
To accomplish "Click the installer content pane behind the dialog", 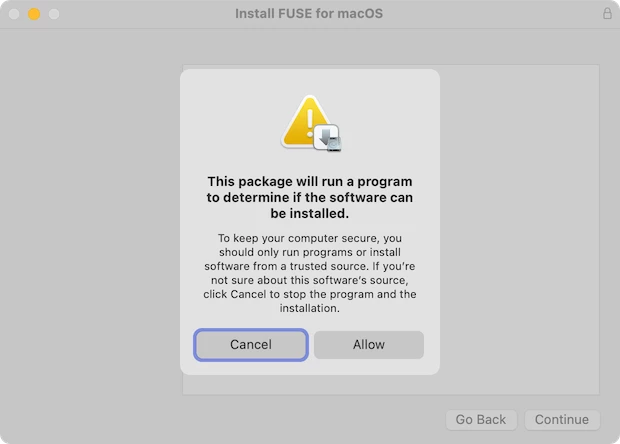I will coord(519,229).
